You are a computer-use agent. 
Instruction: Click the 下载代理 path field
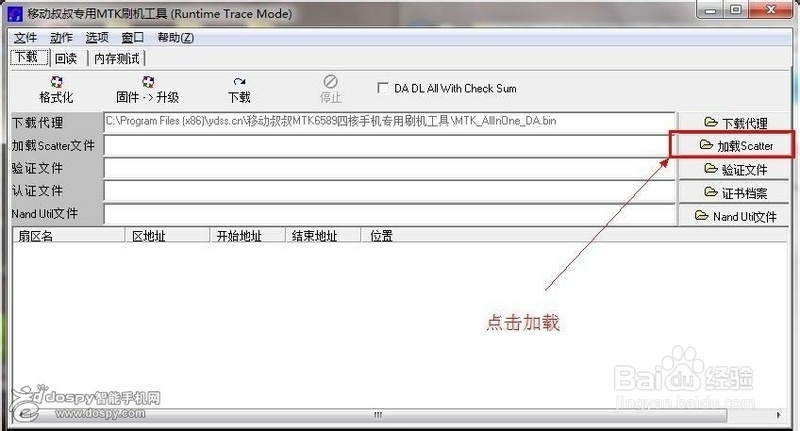click(389, 122)
